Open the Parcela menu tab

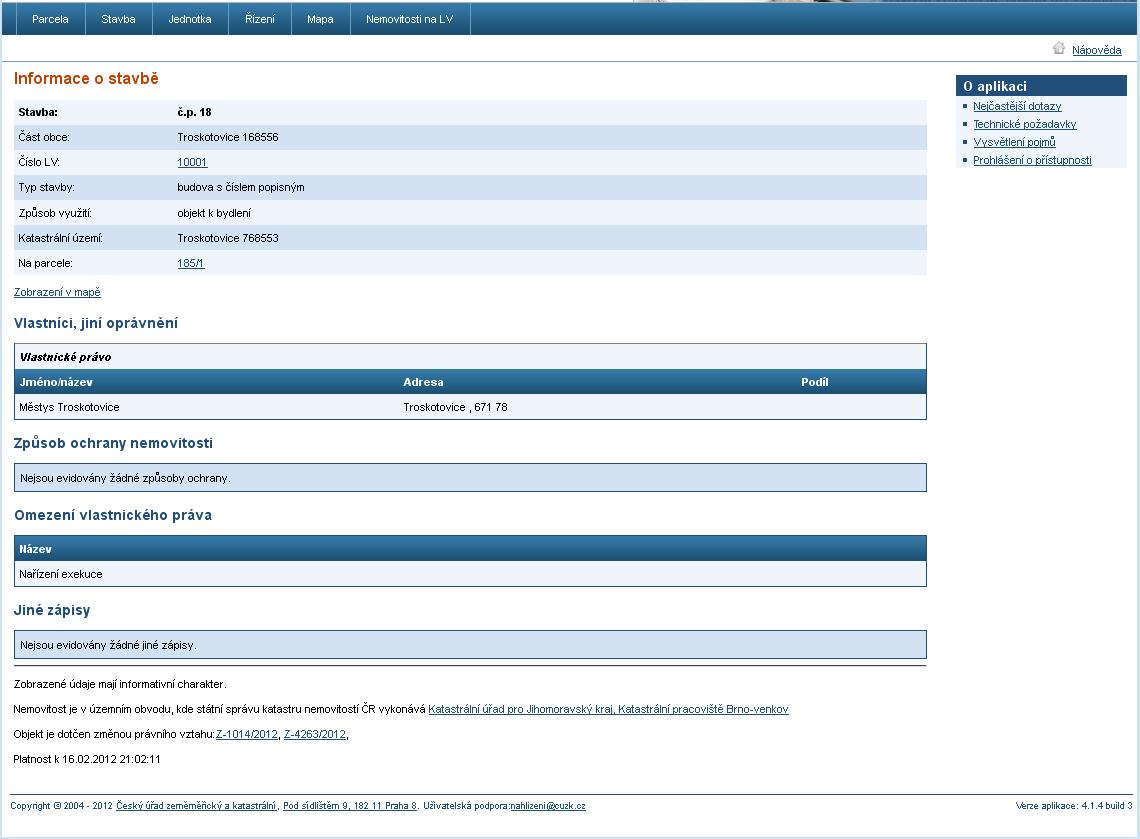50,19
